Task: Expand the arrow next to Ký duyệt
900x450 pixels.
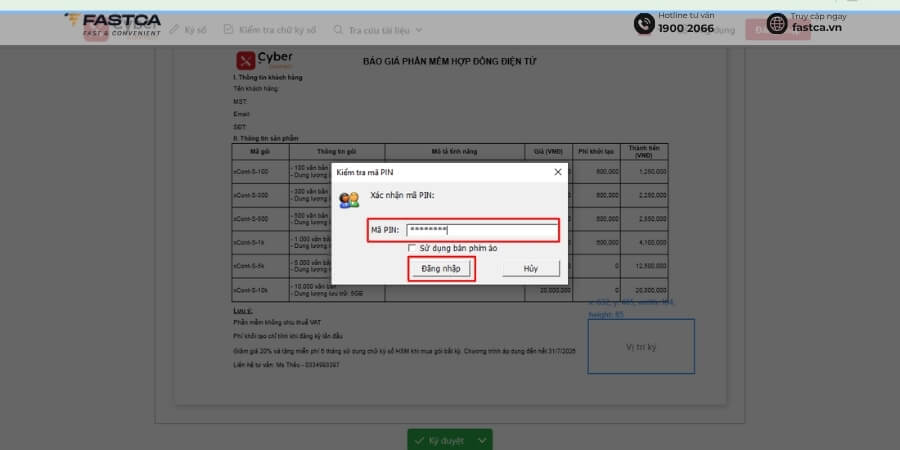Action: (483, 440)
